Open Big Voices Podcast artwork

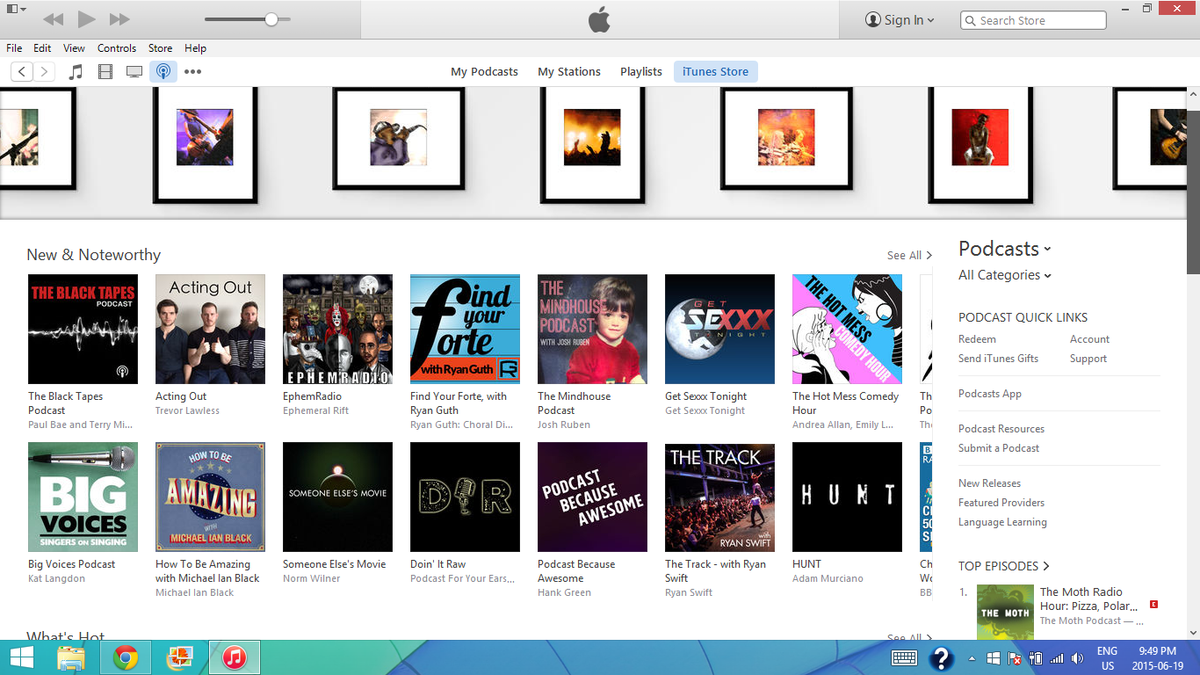click(83, 497)
